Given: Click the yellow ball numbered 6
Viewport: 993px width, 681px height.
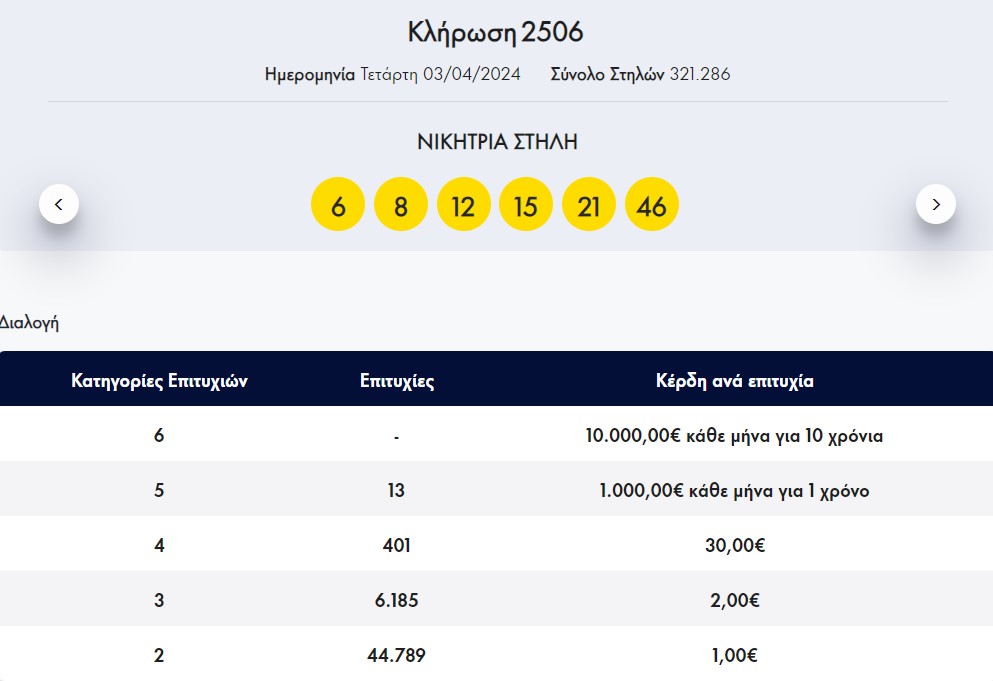Looking at the screenshot, I should click(338, 205).
